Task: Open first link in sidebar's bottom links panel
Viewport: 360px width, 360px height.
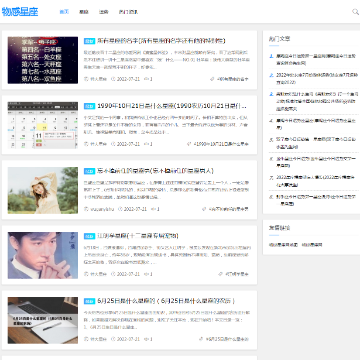Action: (x=283, y=245)
